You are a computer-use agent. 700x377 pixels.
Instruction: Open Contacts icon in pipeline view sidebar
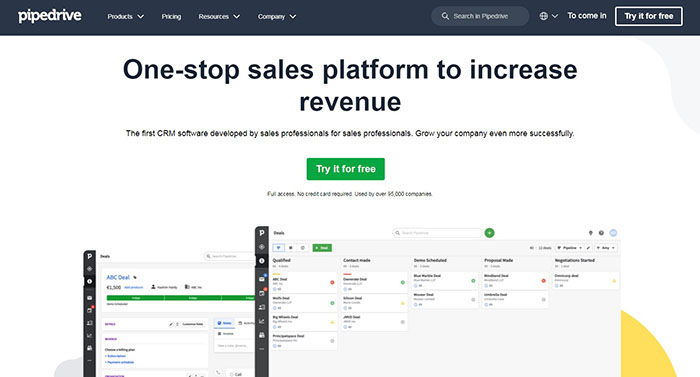[262, 307]
